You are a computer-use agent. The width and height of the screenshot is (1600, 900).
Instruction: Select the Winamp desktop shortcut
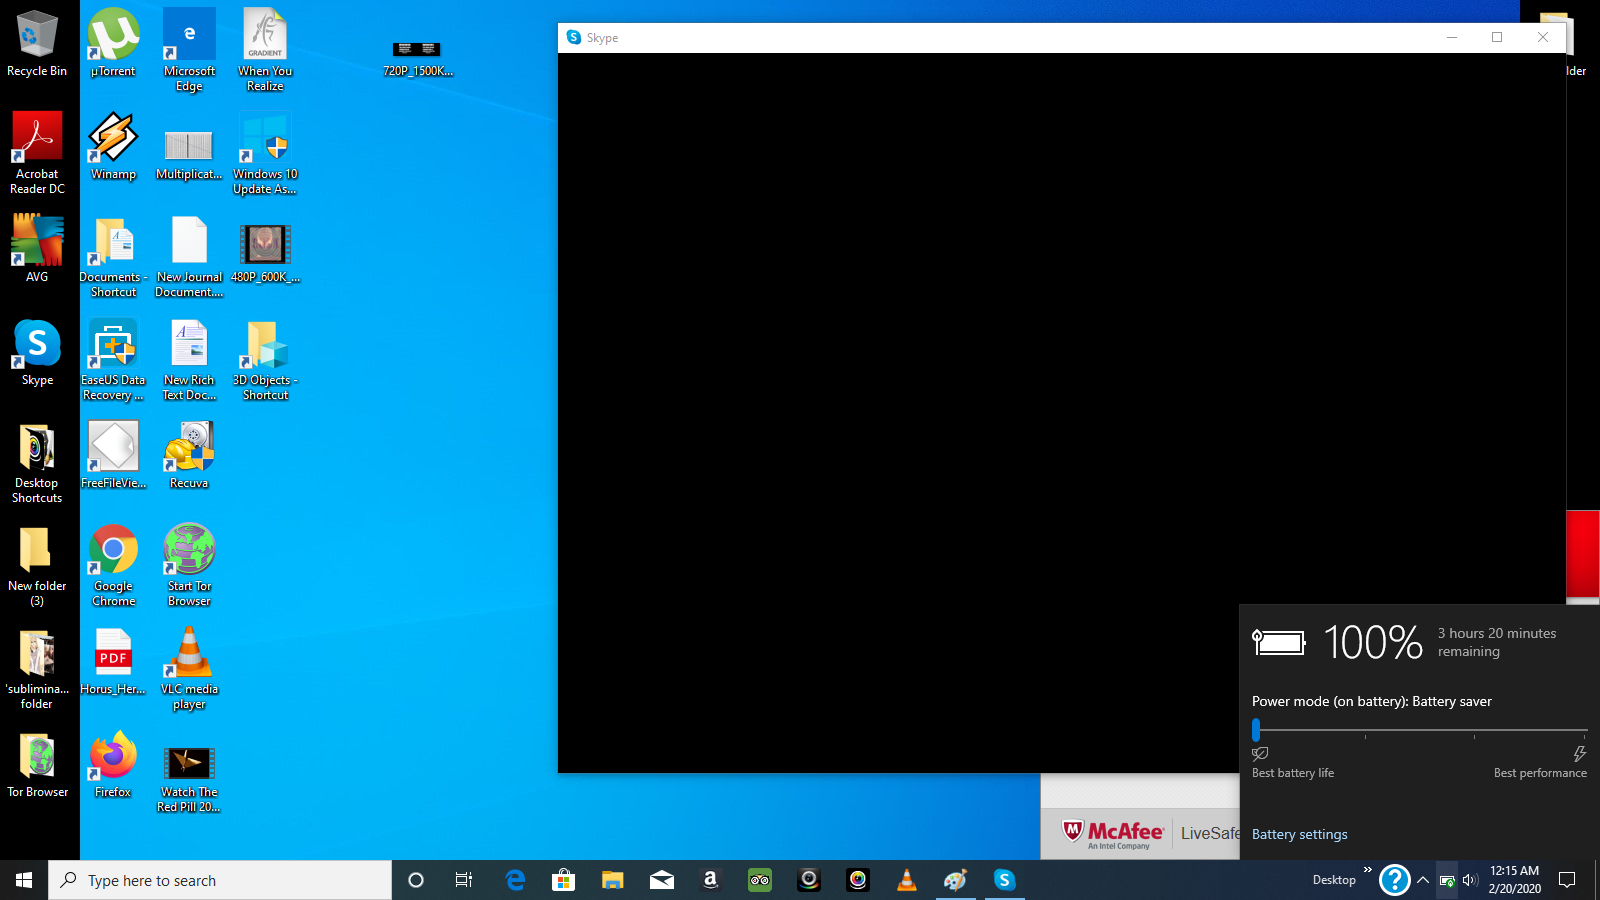113,147
